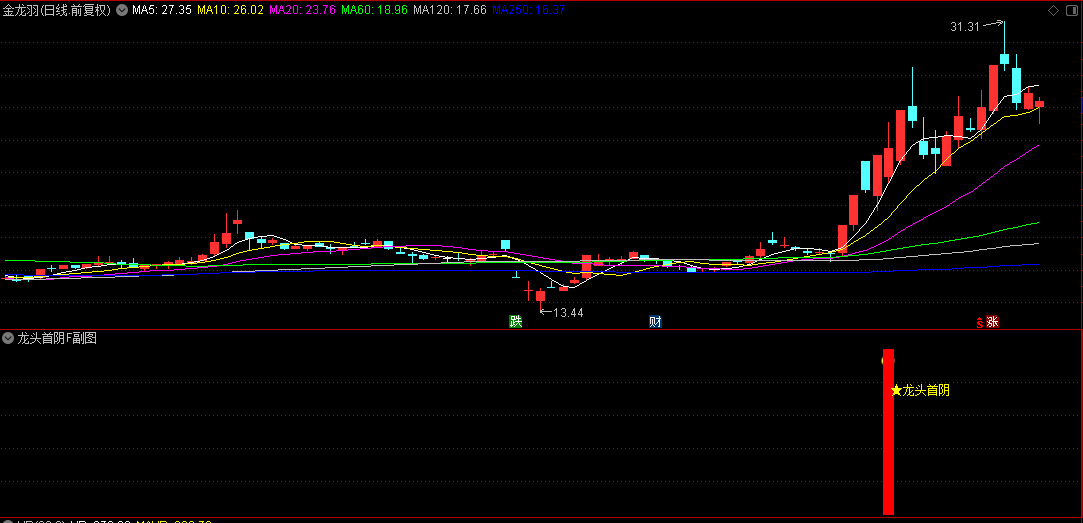Click the candlestick at the 31.31 high
Image resolution: width=1083 pixels, height=523 pixels.
[x=1004, y=59]
